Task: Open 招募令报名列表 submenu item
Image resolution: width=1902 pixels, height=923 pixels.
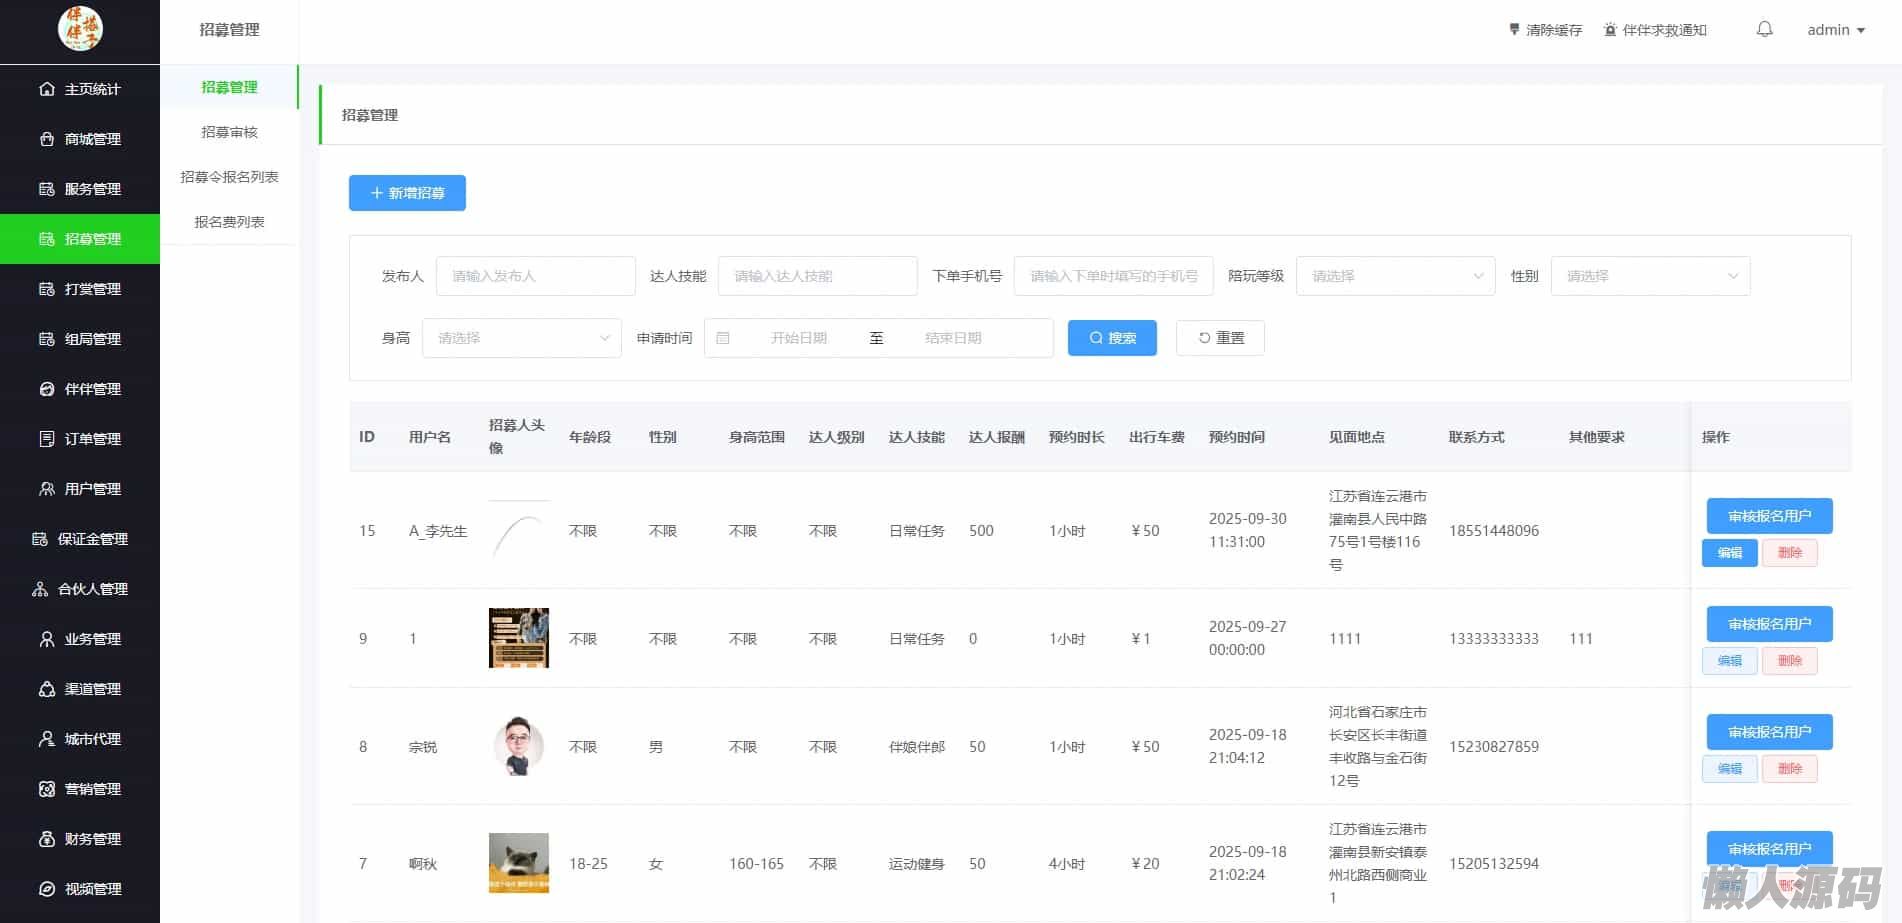Action: pos(229,177)
